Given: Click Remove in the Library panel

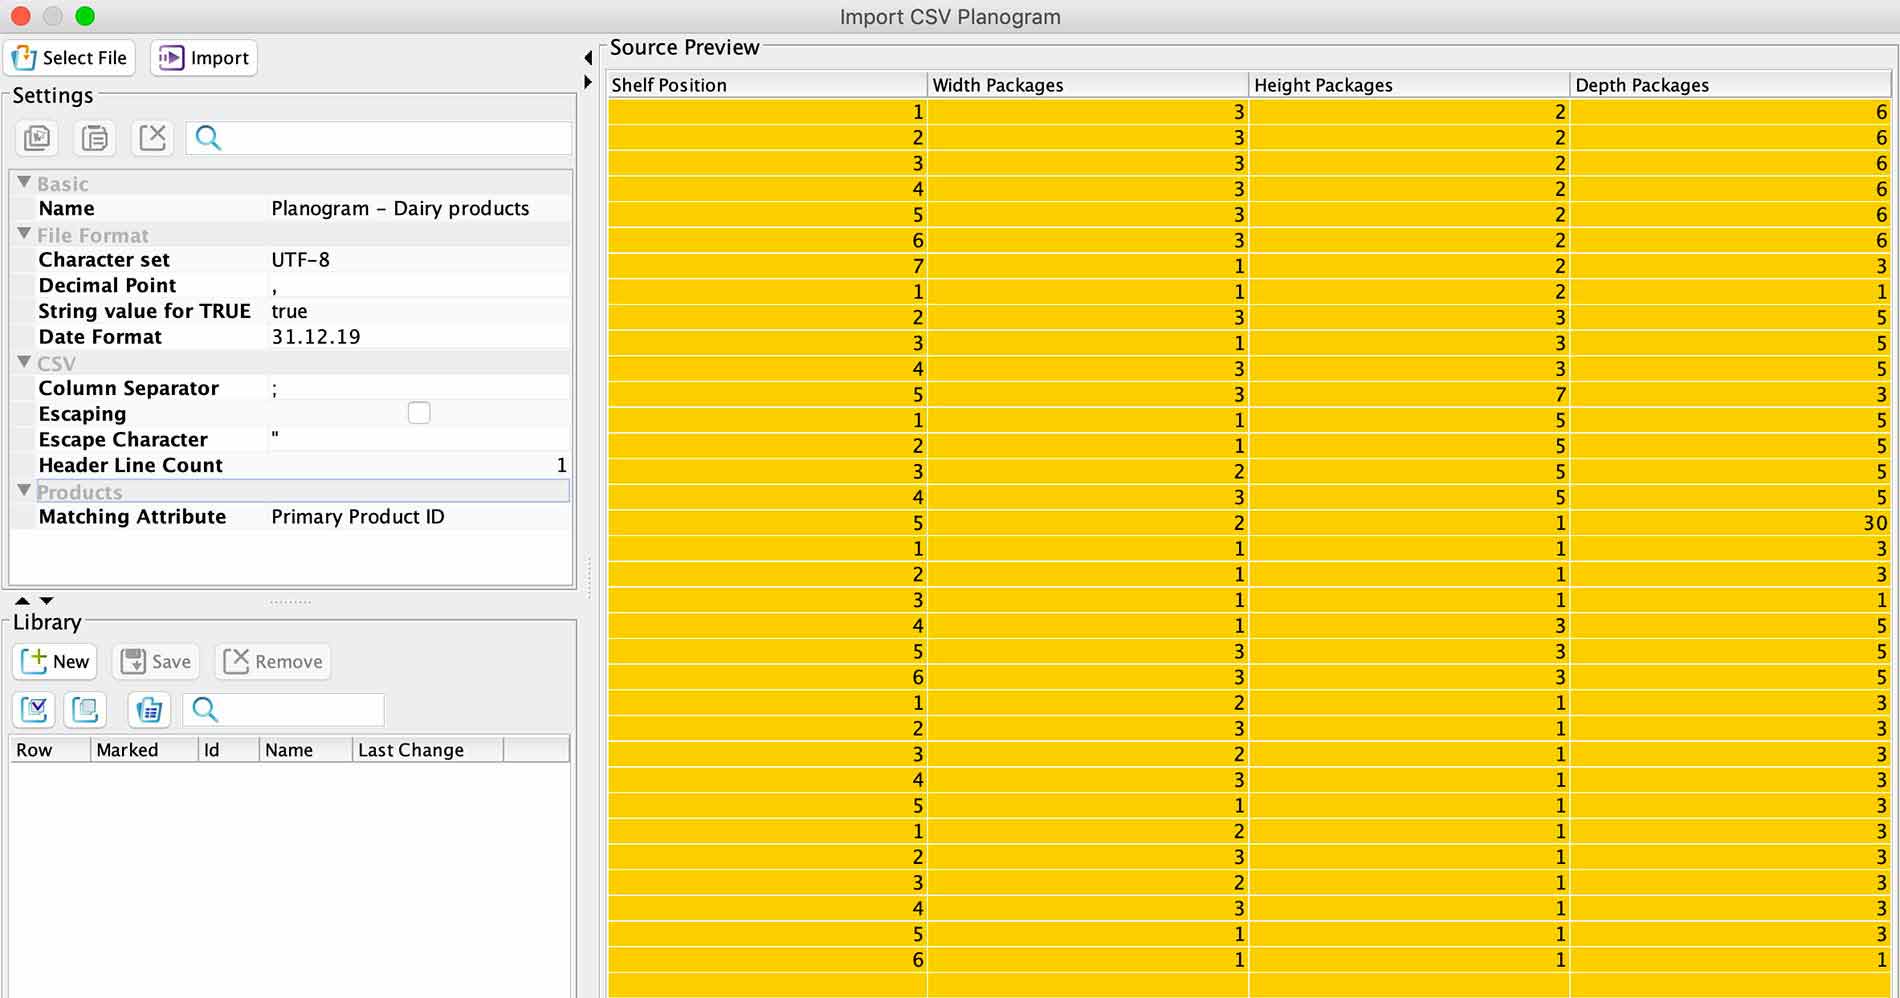Looking at the screenshot, I should click(273, 661).
